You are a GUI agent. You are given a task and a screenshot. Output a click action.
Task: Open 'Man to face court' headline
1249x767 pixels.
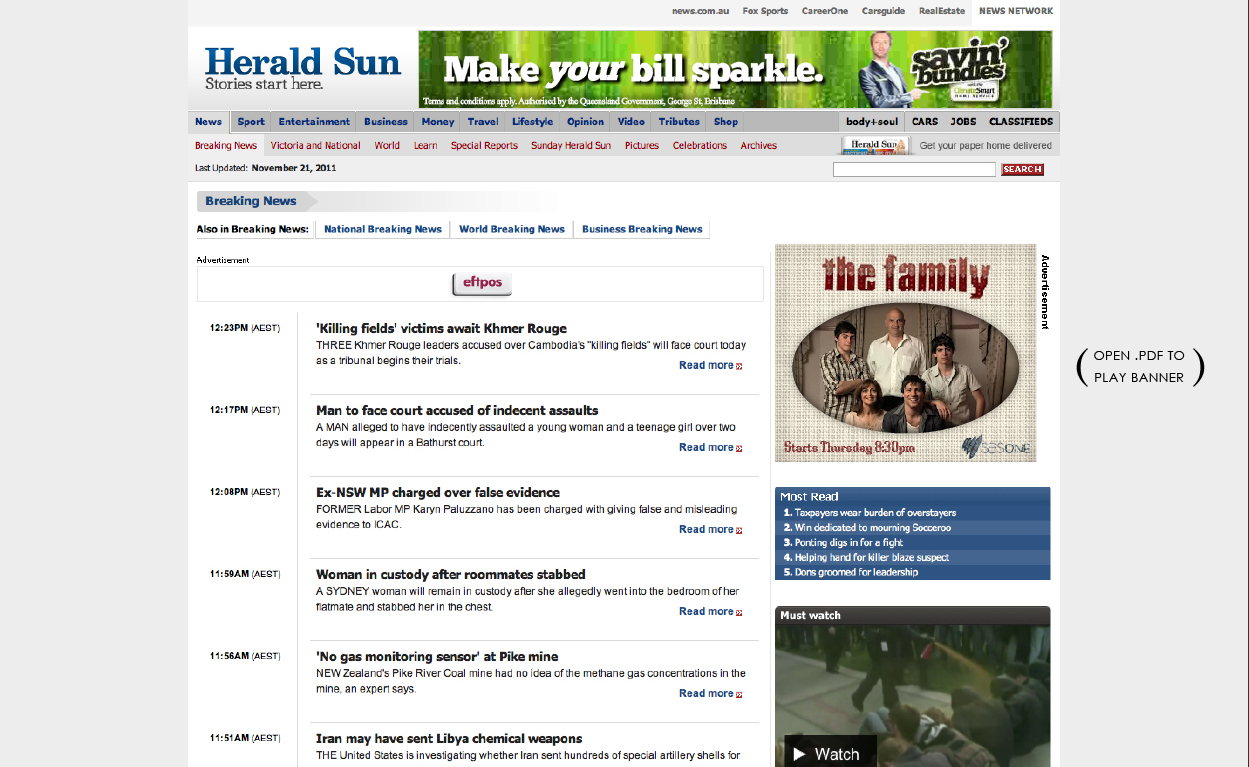(x=457, y=410)
